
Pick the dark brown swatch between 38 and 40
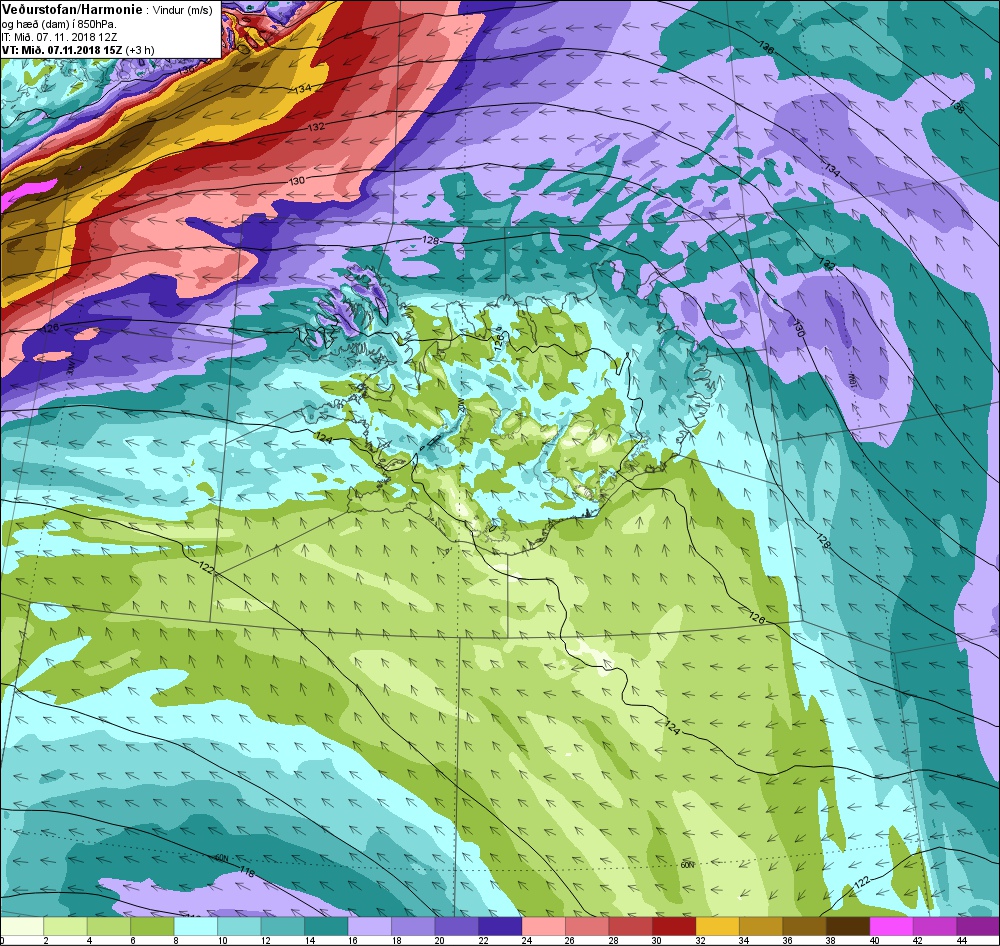[848, 926]
